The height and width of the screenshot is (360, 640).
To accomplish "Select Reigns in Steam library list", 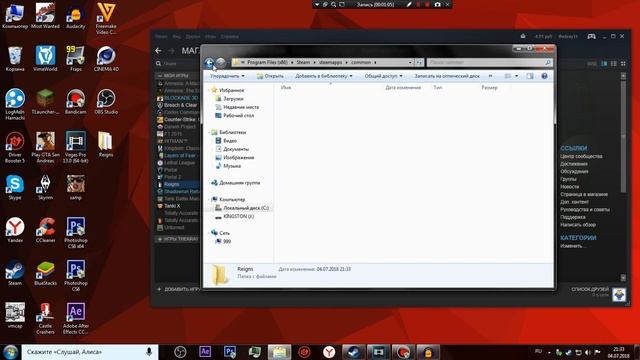I will click(171, 184).
